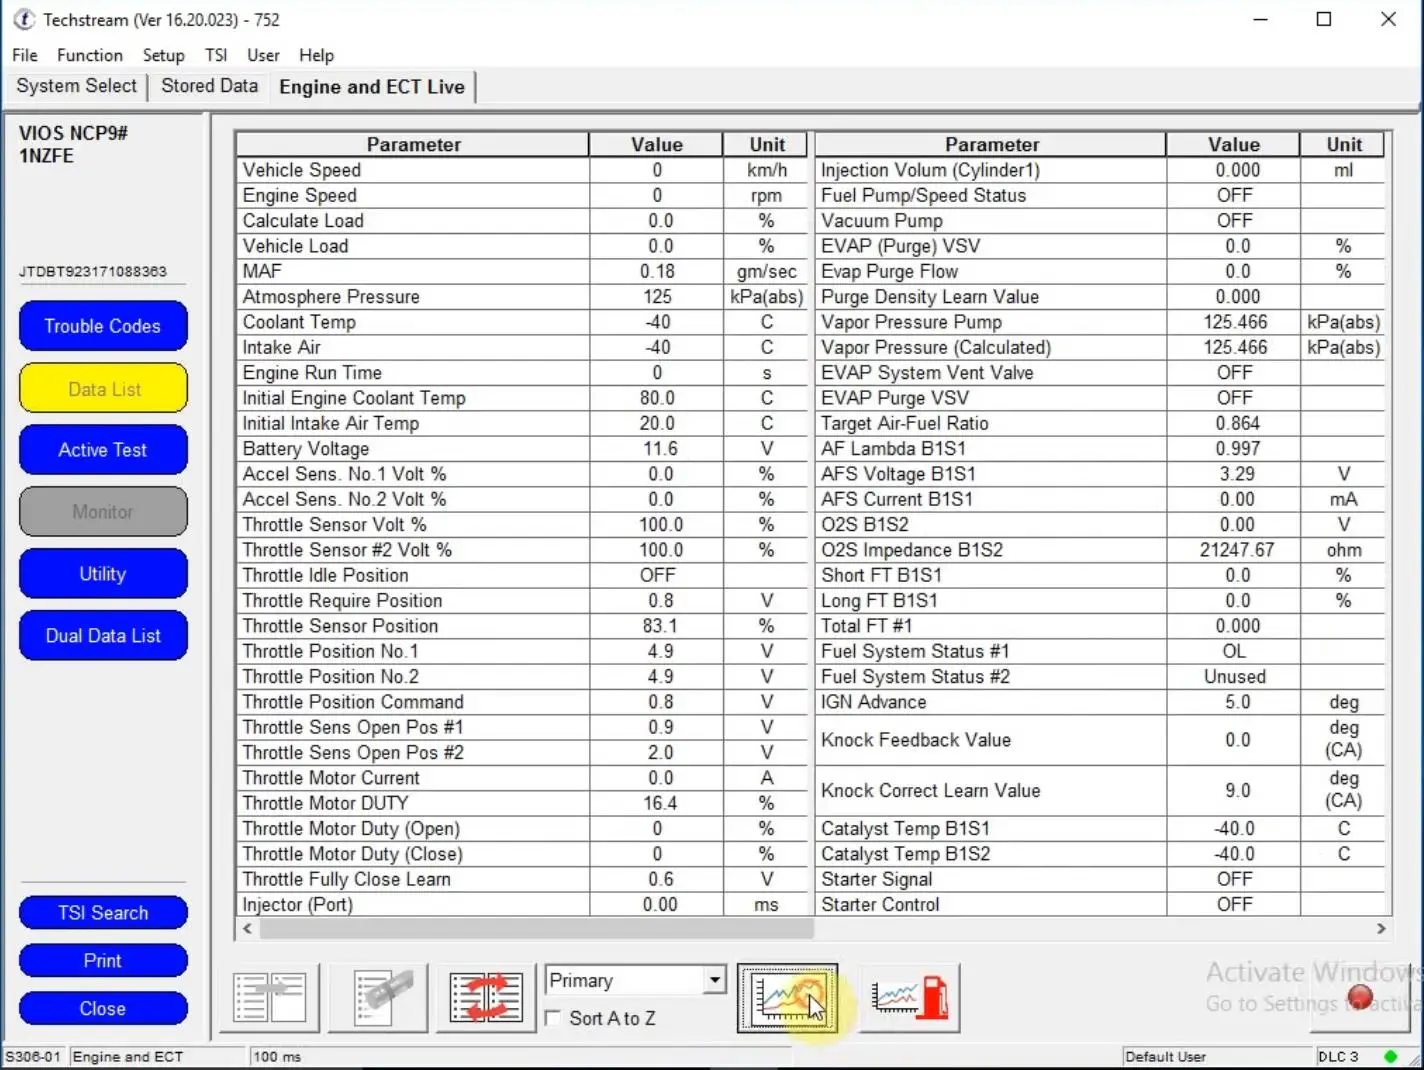Select the yellow Data List button
1424x1070 pixels.
click(x=103, y=389)
